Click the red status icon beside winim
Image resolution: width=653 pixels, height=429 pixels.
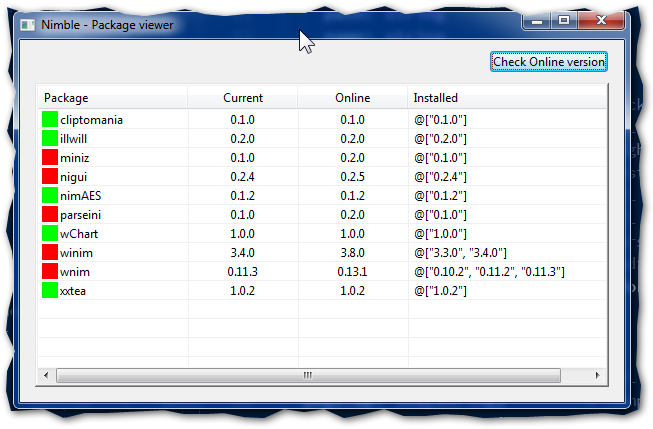coord(49,253)
